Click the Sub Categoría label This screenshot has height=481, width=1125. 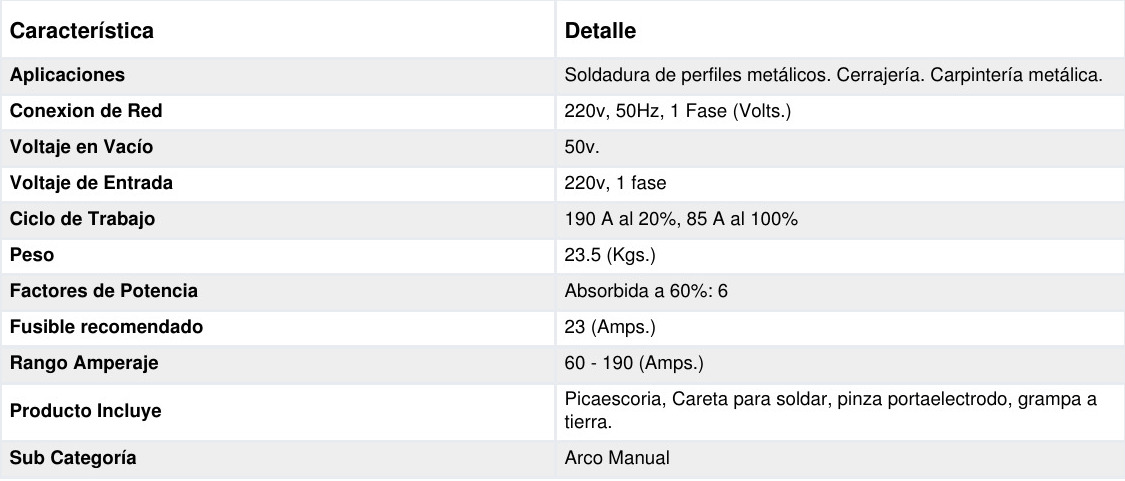(73, 458)
